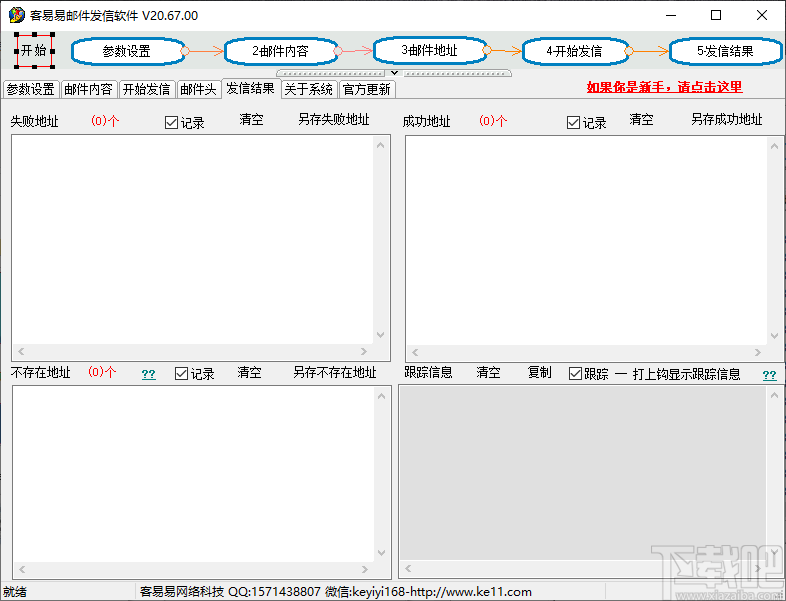
Task: Collapse the flow chart panel chevron
Action: [395, 73]
